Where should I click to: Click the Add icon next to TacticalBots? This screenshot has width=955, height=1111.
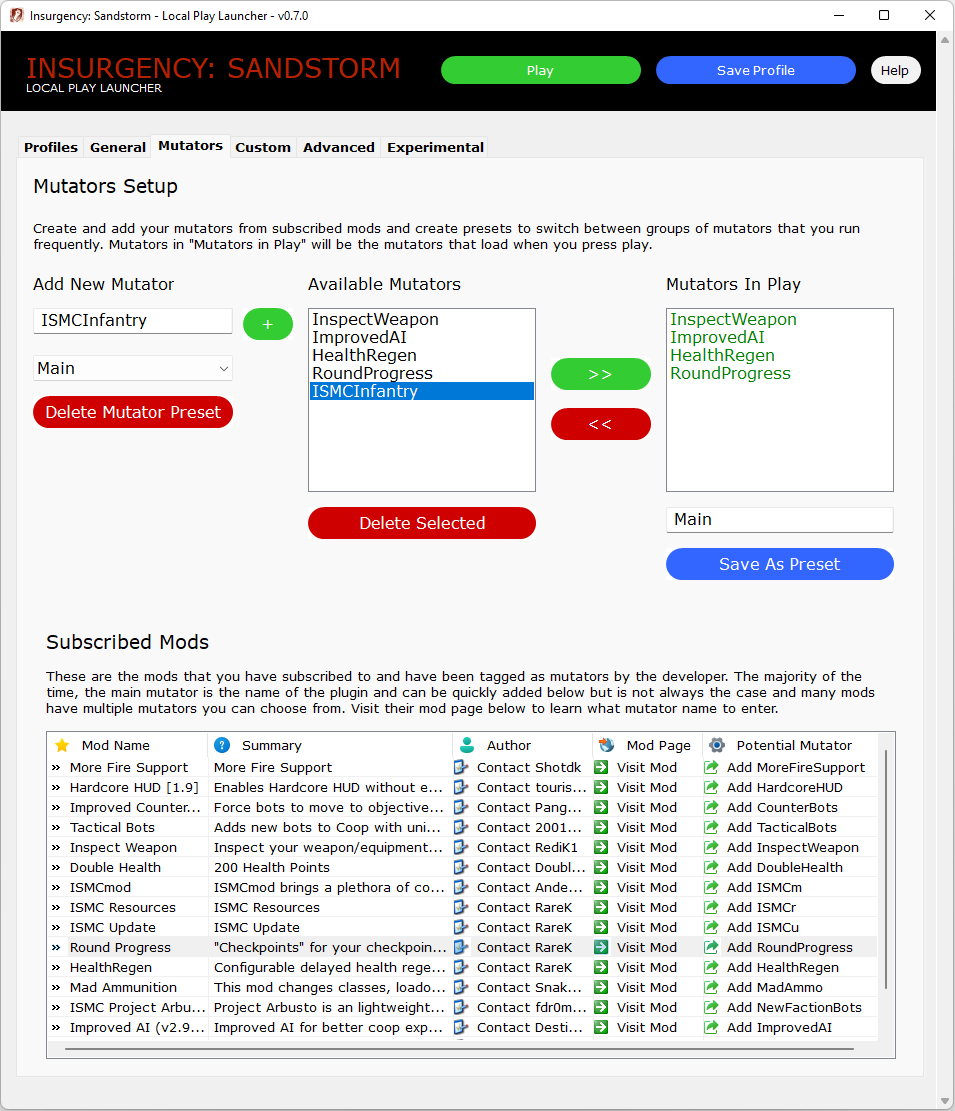[x=711, y=827]
